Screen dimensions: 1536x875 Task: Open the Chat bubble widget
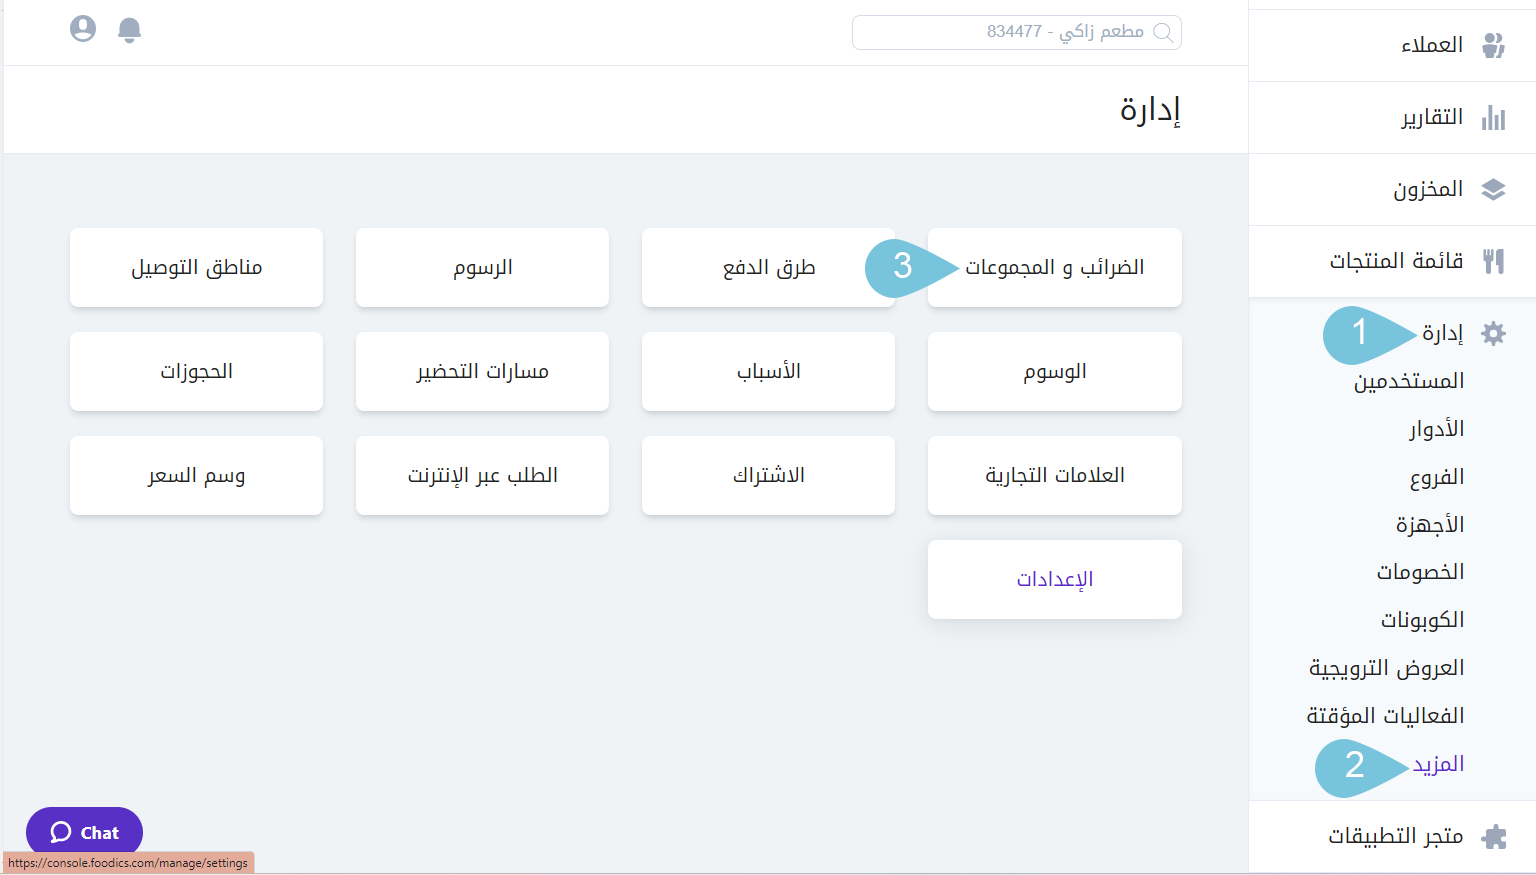84,831
